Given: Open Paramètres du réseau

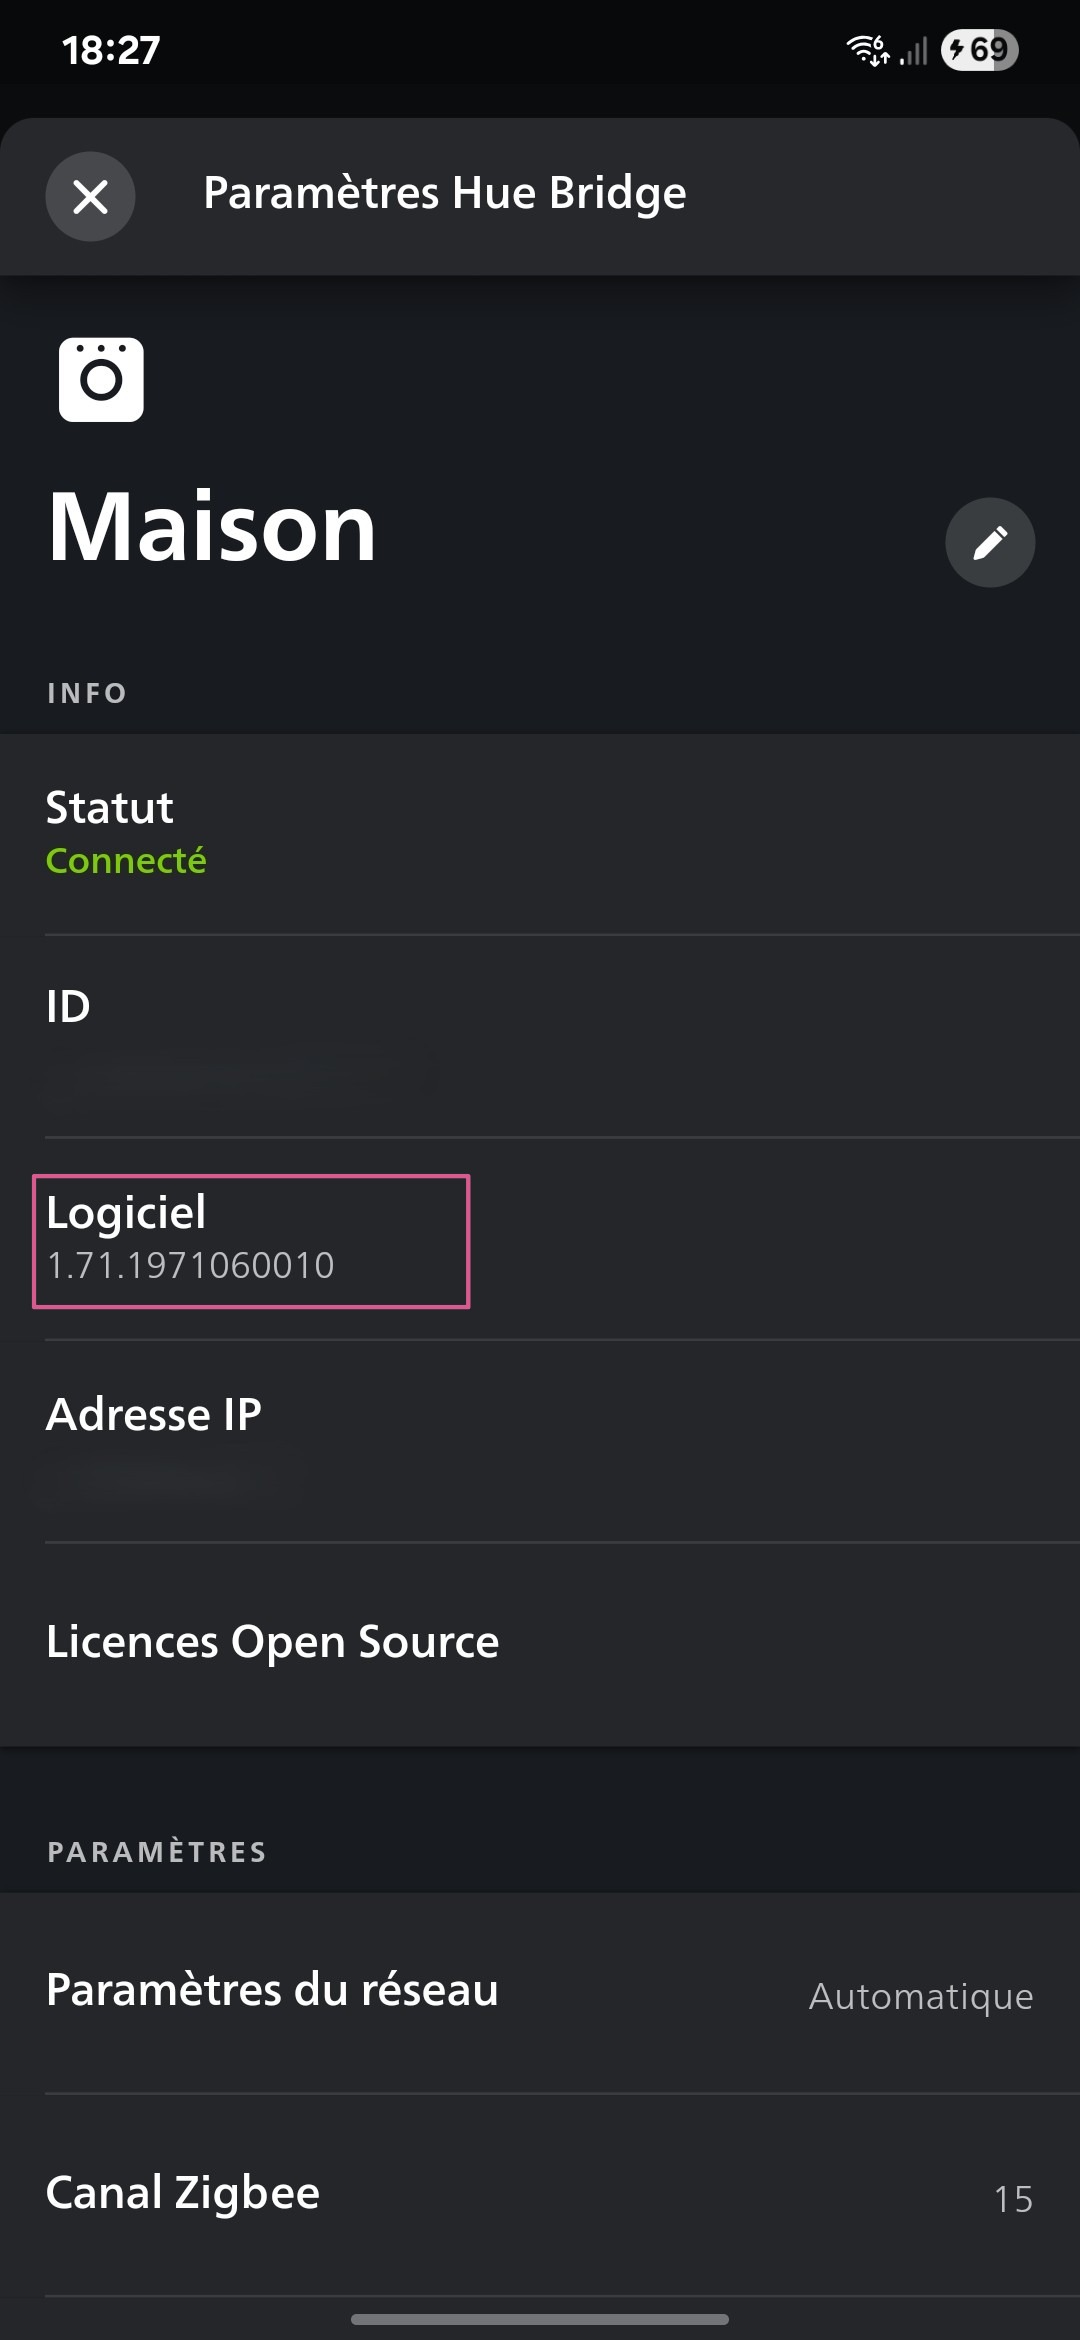Looking at the screenshot, I should (x=540, y=1992).
